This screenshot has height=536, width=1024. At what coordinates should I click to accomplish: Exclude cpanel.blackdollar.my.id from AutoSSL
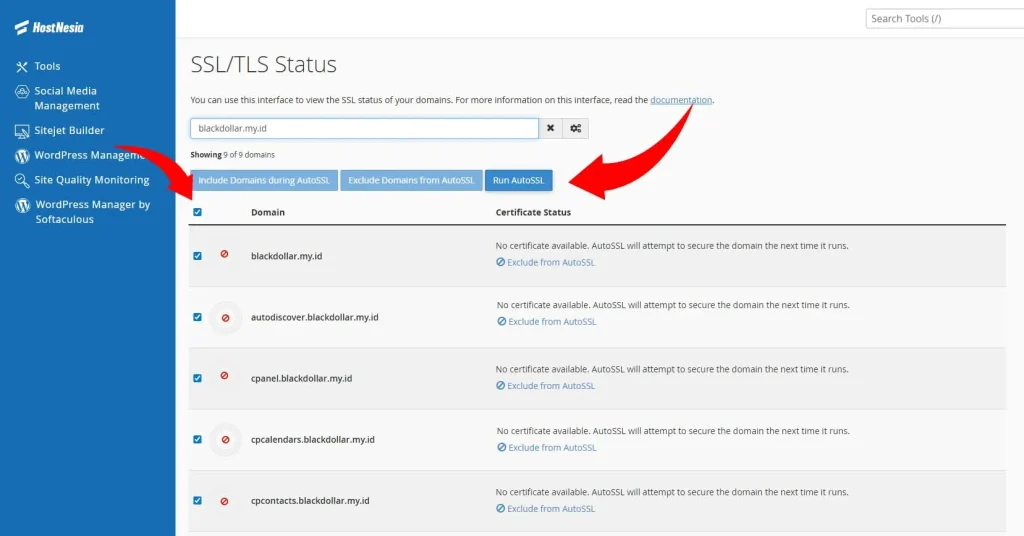pyautogui.click(x=545, y=386)
